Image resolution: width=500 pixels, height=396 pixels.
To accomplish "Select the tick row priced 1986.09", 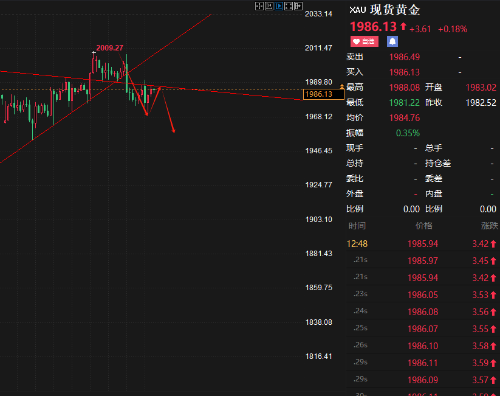I will click(422, 380).
